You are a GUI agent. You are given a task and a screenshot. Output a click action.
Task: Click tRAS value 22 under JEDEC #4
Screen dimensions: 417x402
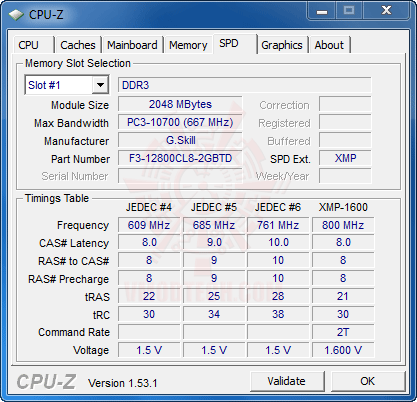point(149,296)
